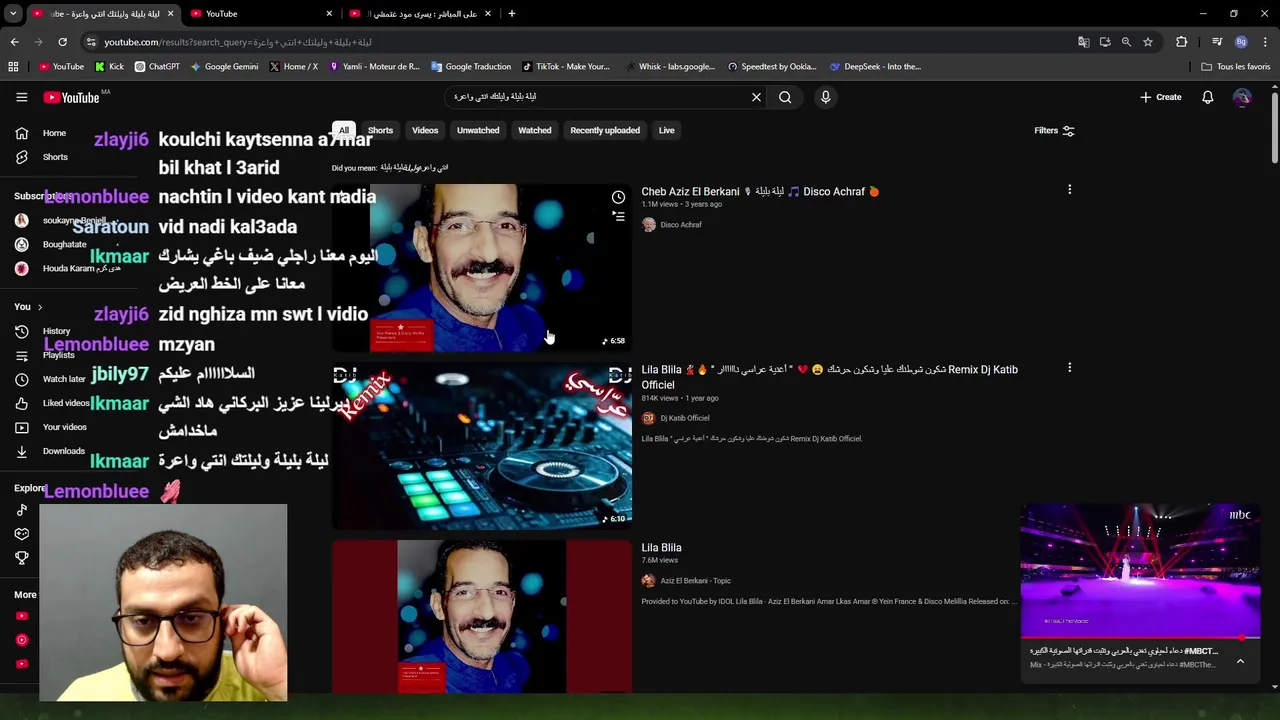Viewport: 1280px width, 720px height.
Task: Select the Videos filter chip
Action: (425, 131)
